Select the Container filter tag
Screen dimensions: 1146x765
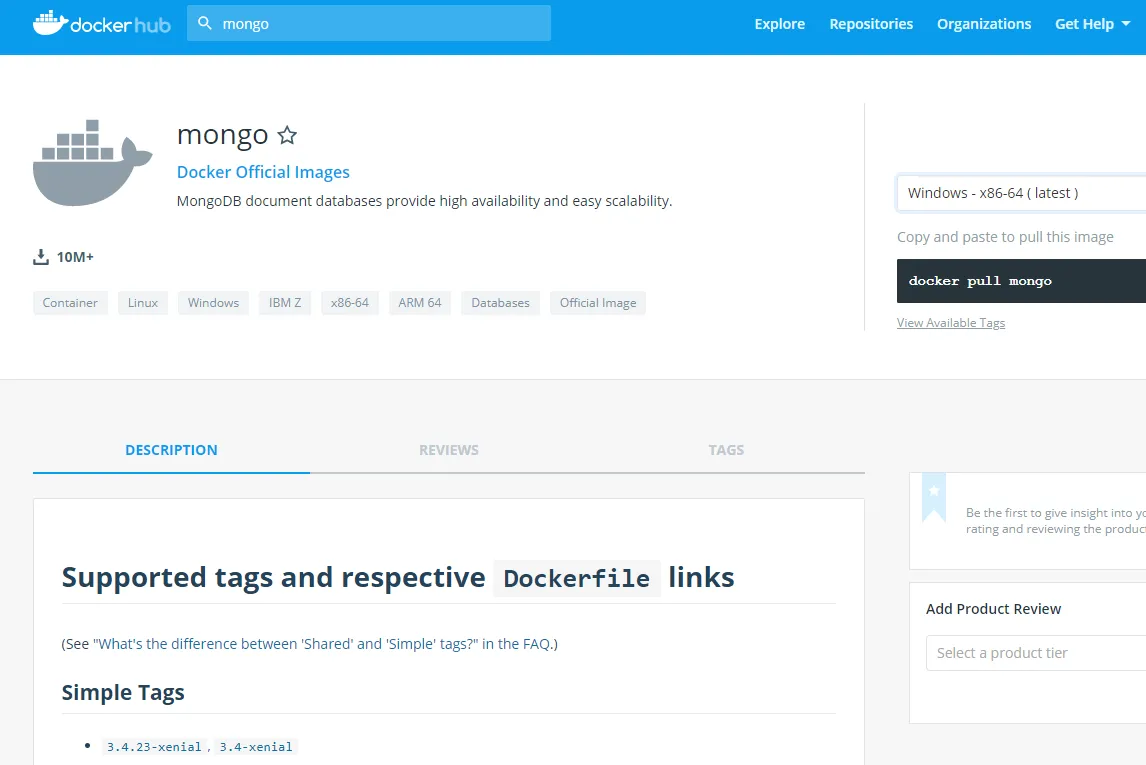pyautogui.click(x=70, y=303)
